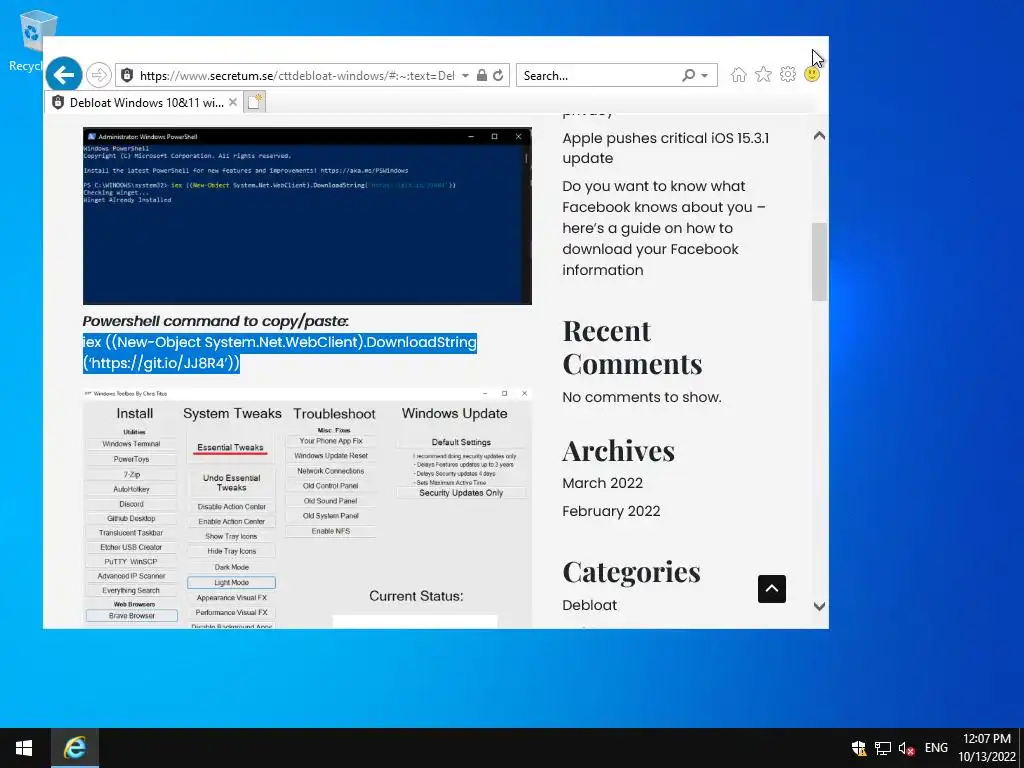The image size is (1024, 768).
Task: Click the scrollbar up arrow
Action: [x=819, y=136]
